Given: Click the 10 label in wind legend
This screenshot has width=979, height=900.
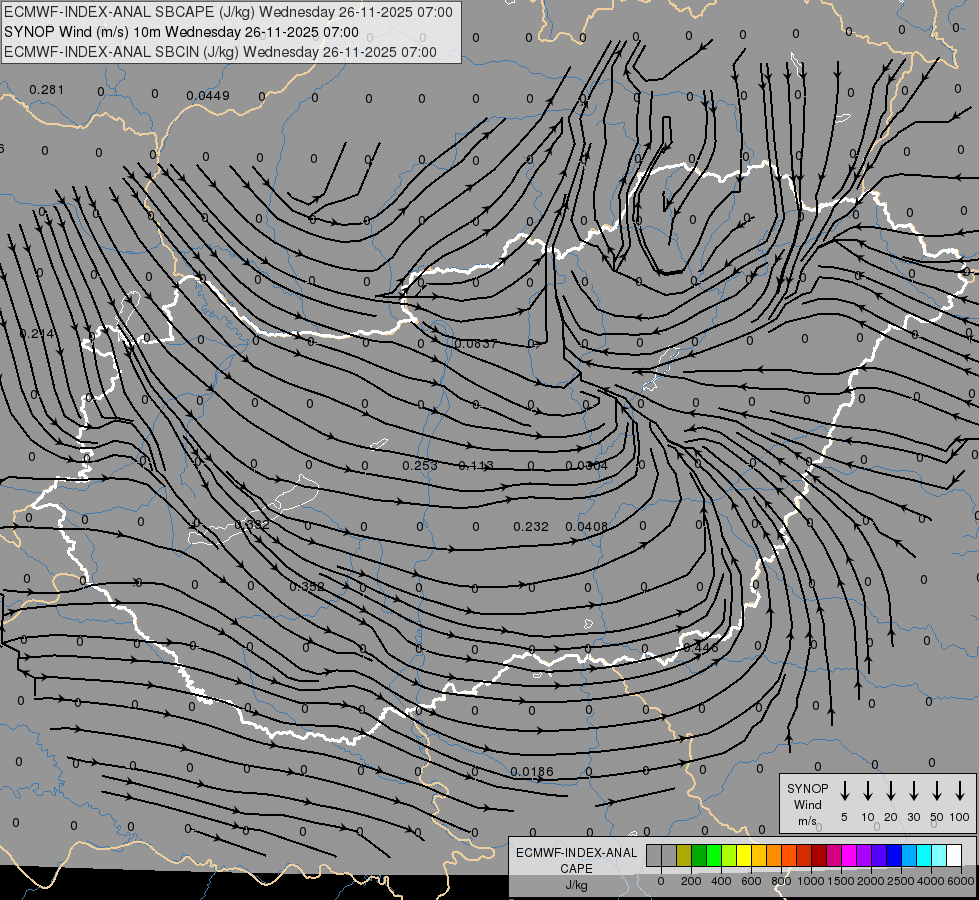Looking at the screenshot, I should 868,817.
